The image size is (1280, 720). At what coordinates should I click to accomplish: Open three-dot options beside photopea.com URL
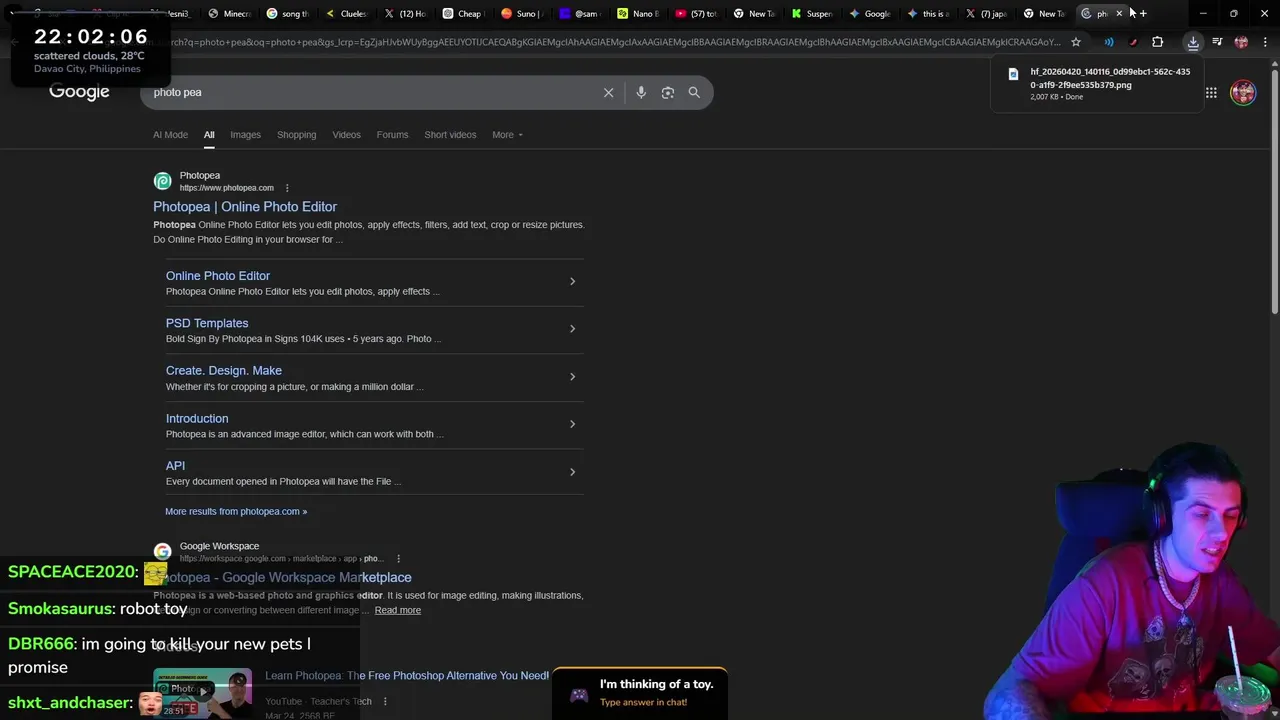click(287, 188)
